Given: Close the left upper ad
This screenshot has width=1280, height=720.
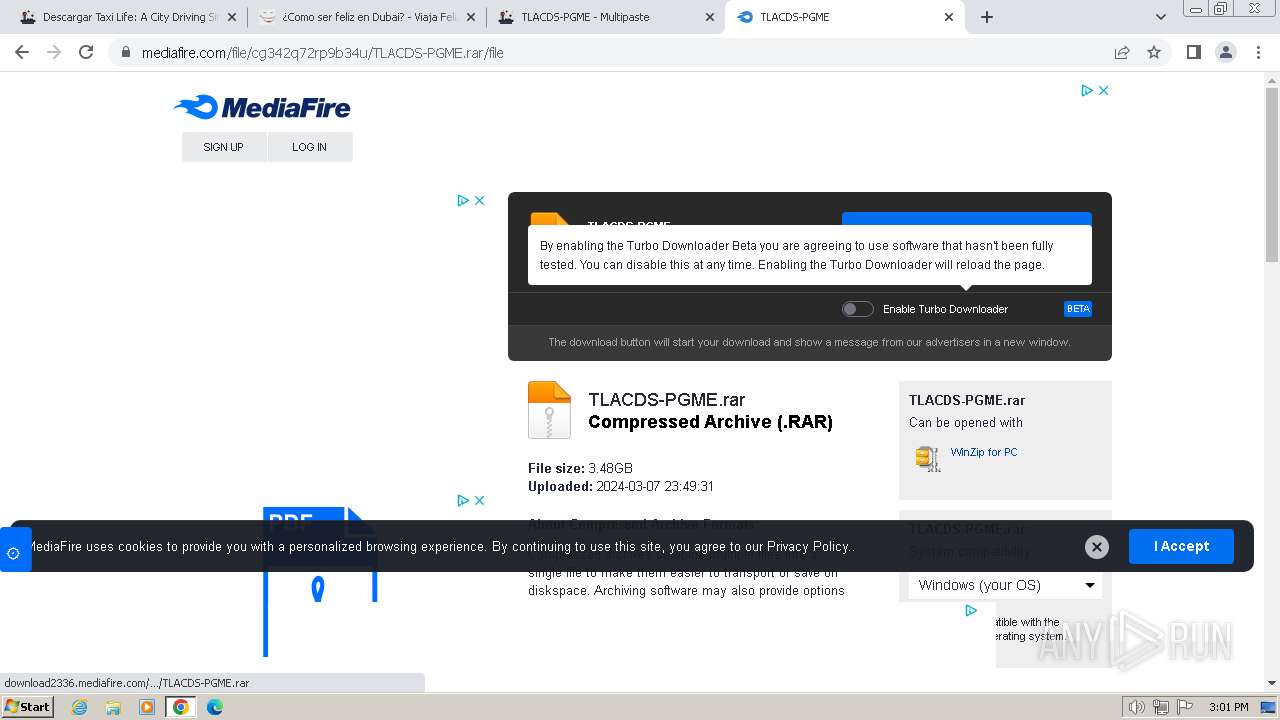Looking at the screenshot, I should [480, 200].
